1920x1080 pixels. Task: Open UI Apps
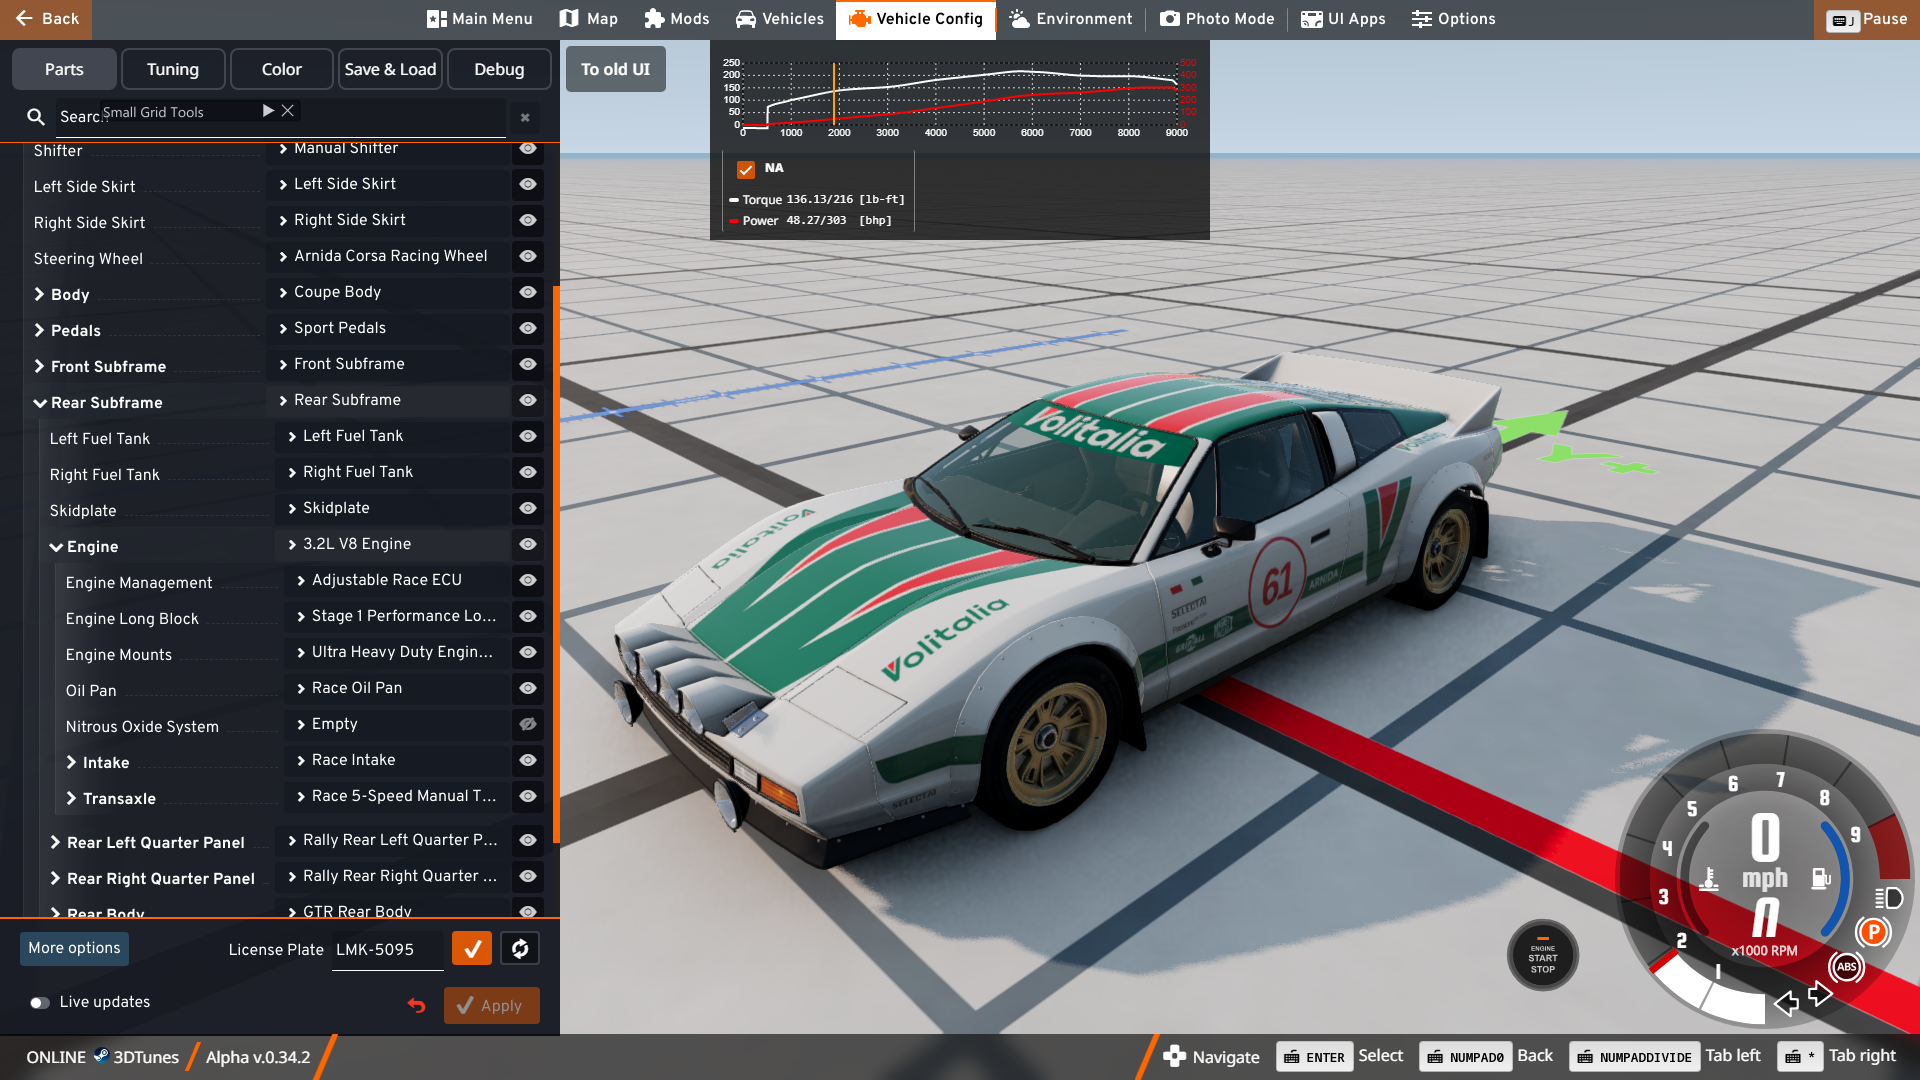pyautogui.click(x=1343, y=19)
